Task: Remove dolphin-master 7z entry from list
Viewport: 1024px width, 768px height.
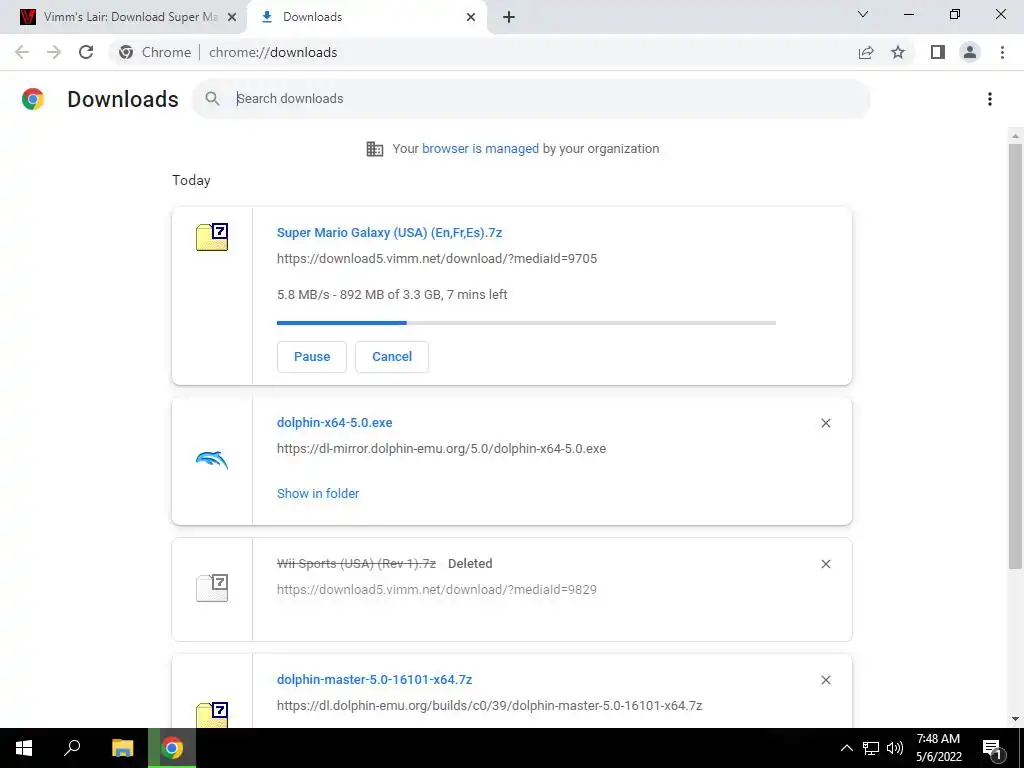Action: (x=825, y=680)
